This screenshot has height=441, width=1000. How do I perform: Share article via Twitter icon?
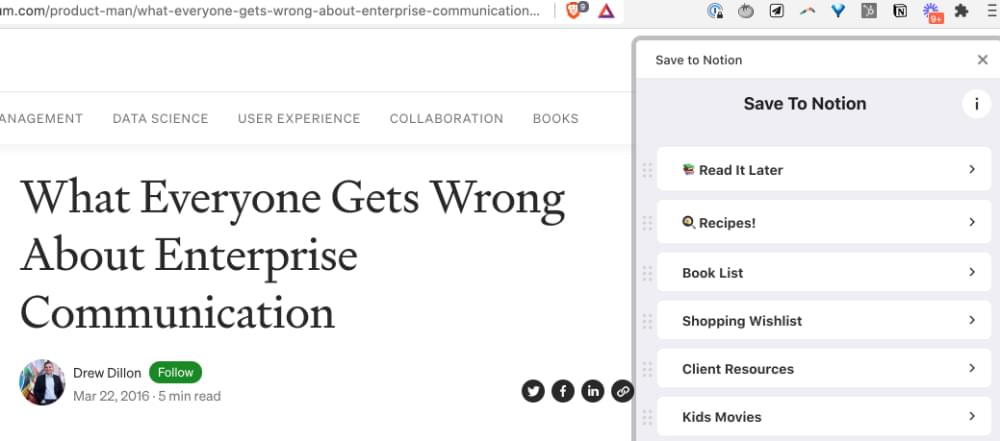[533, 391]
